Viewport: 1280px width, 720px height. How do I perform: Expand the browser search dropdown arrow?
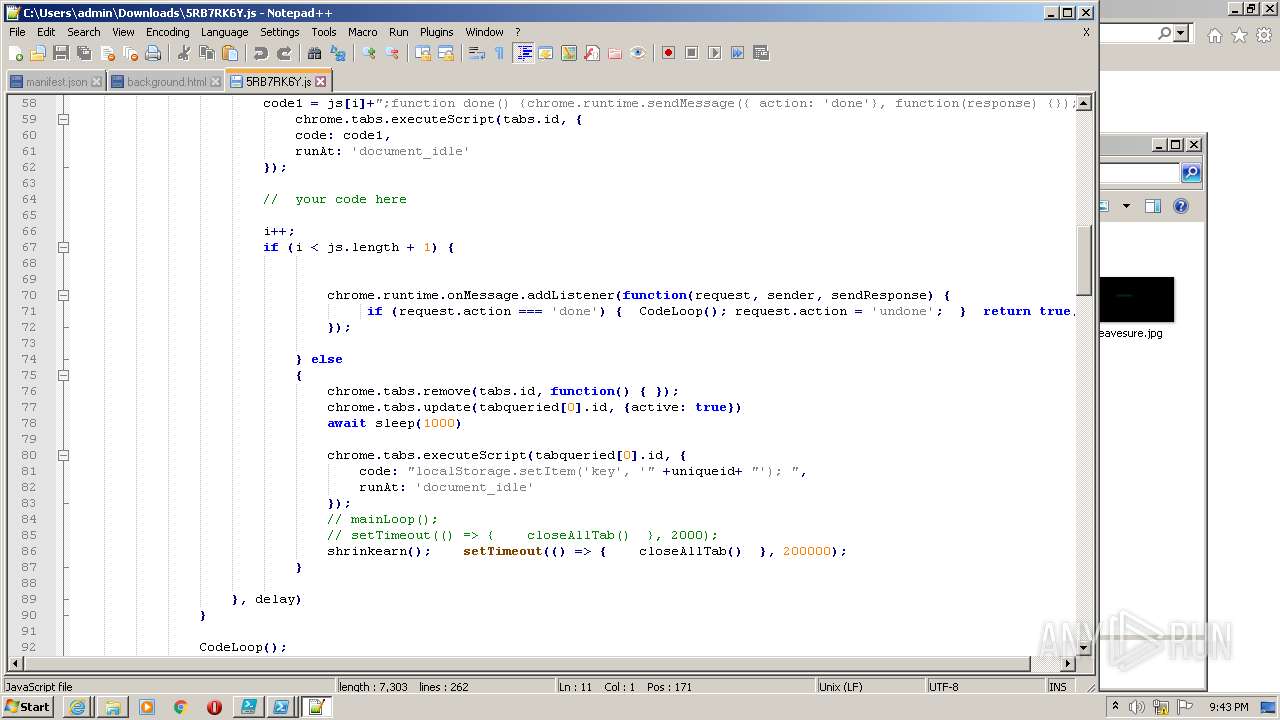point(1181,33)
